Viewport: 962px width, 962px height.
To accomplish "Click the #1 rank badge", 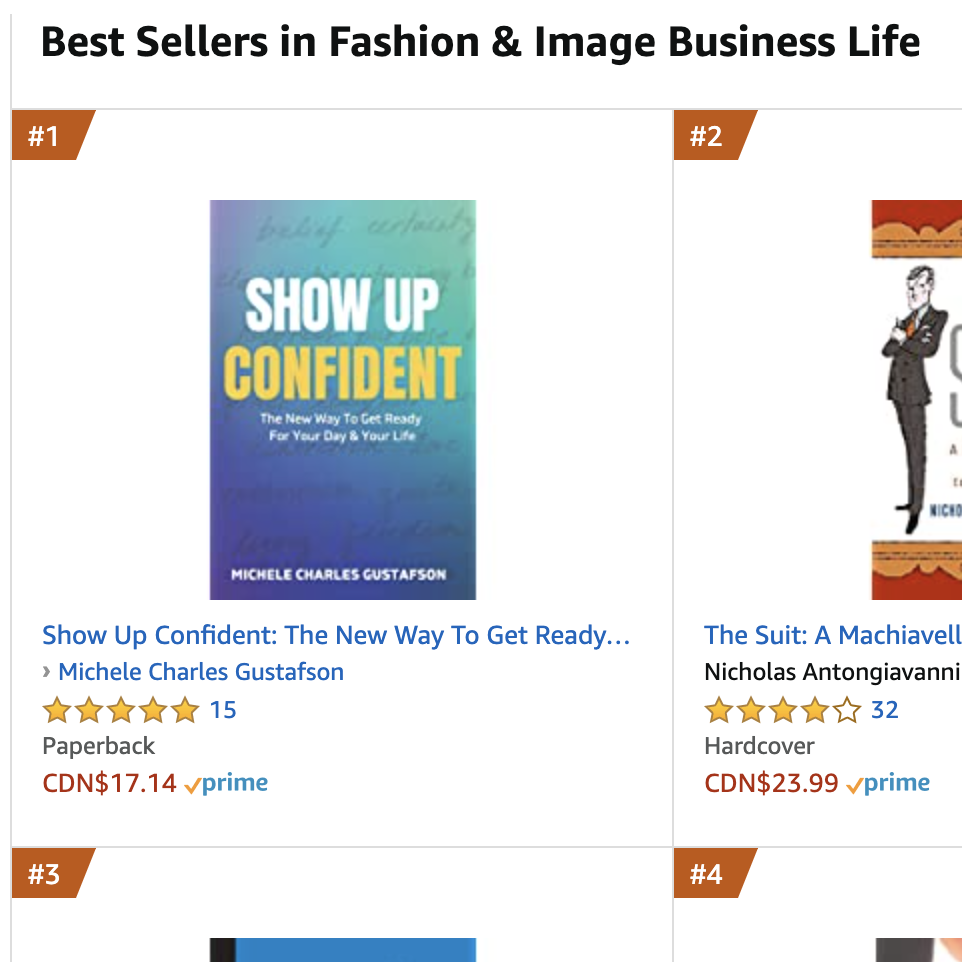I will click(45, 136).
